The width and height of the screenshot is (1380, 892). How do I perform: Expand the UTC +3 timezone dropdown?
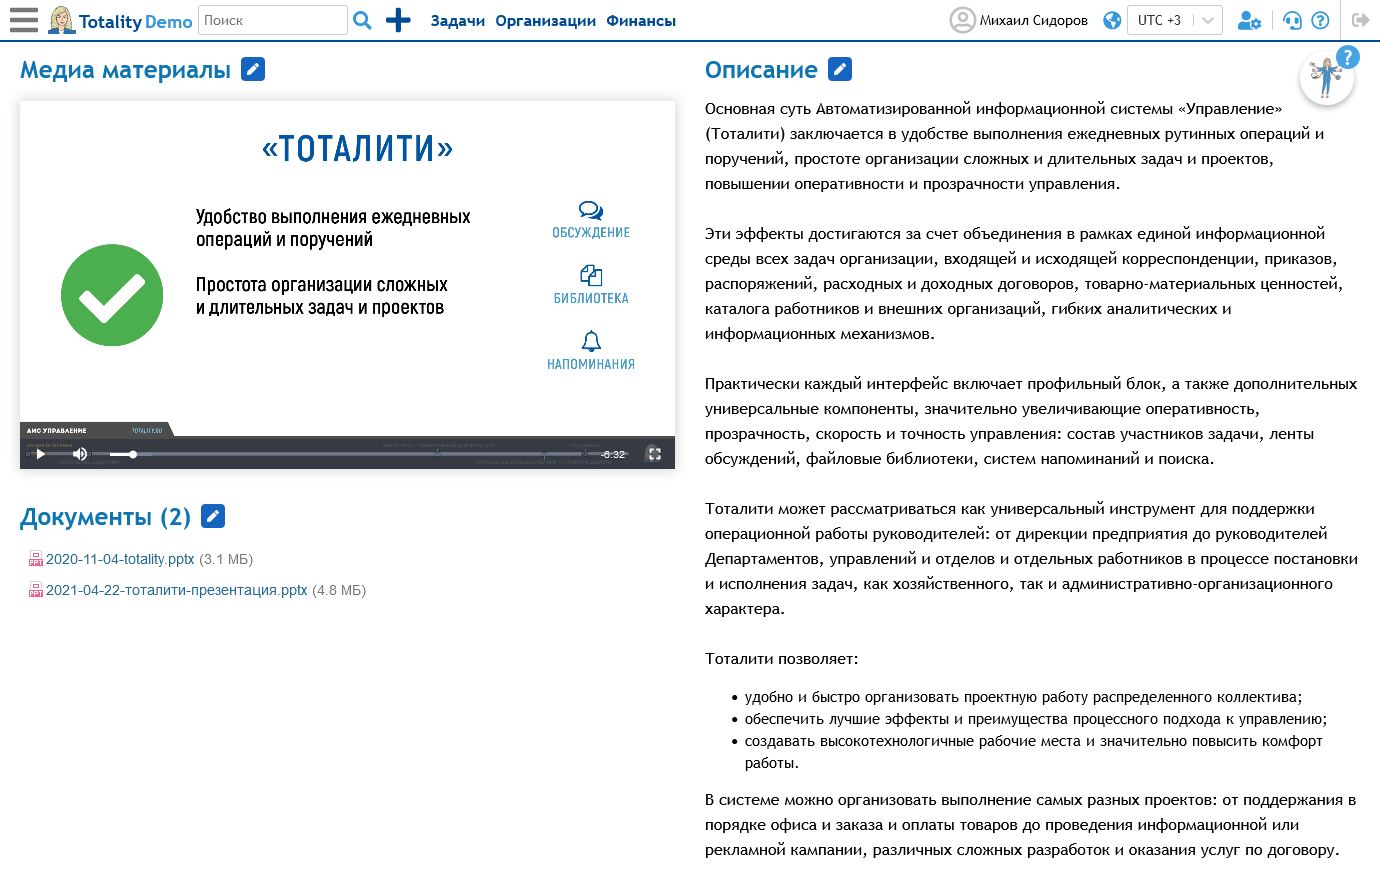pos(1175,20)
